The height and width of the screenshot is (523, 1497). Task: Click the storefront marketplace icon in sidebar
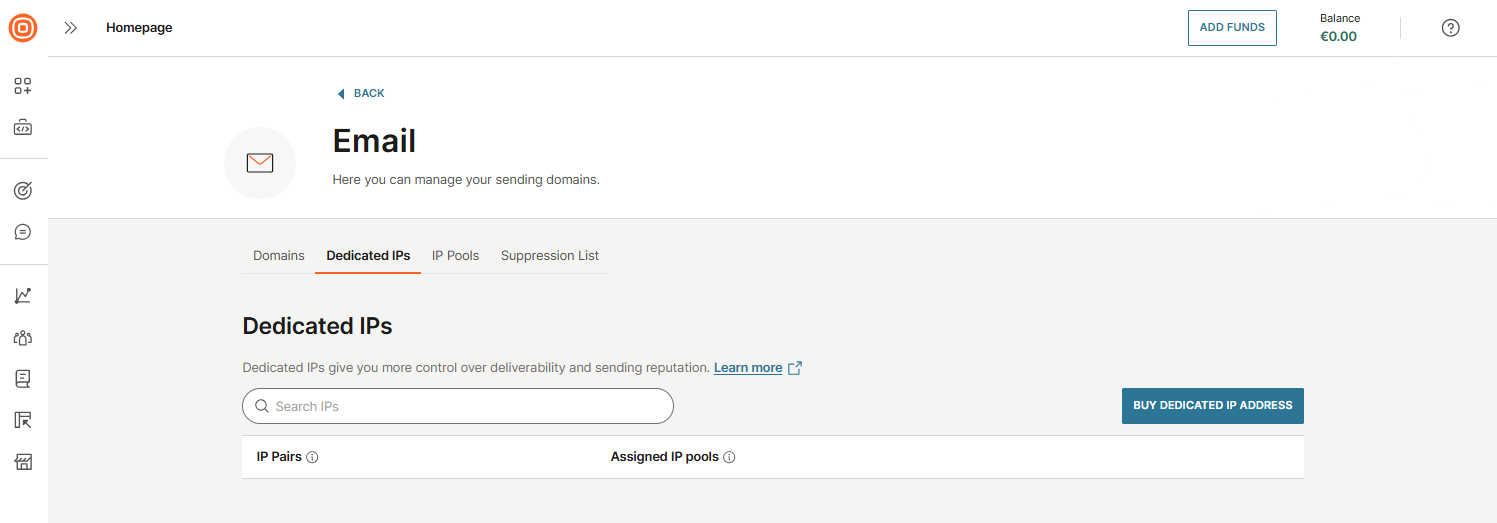[x=23, y=462]
